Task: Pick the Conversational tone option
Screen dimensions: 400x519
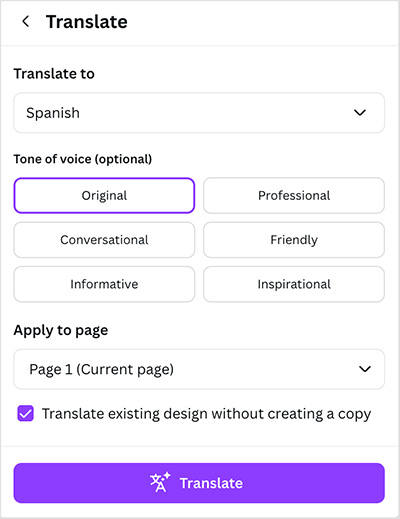Action: click(104, 240)
